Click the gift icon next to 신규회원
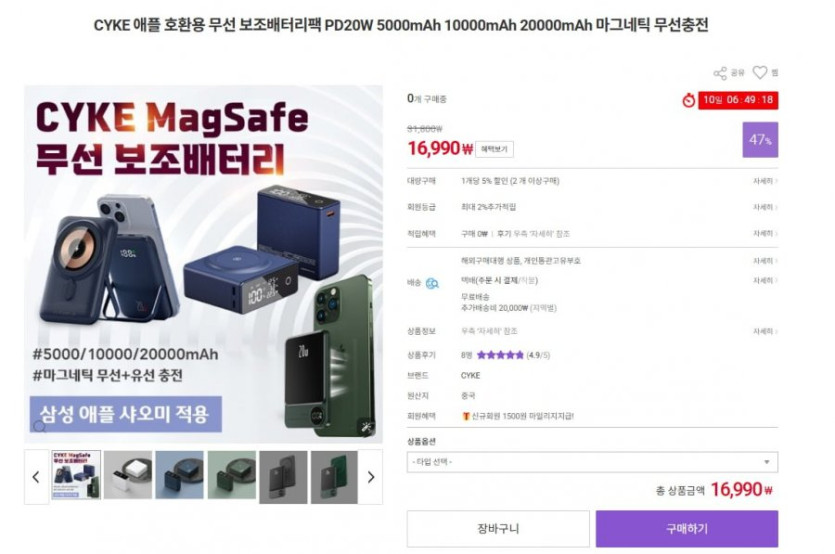This screenshot has width=835, height=554. click(x=465, y=416)
